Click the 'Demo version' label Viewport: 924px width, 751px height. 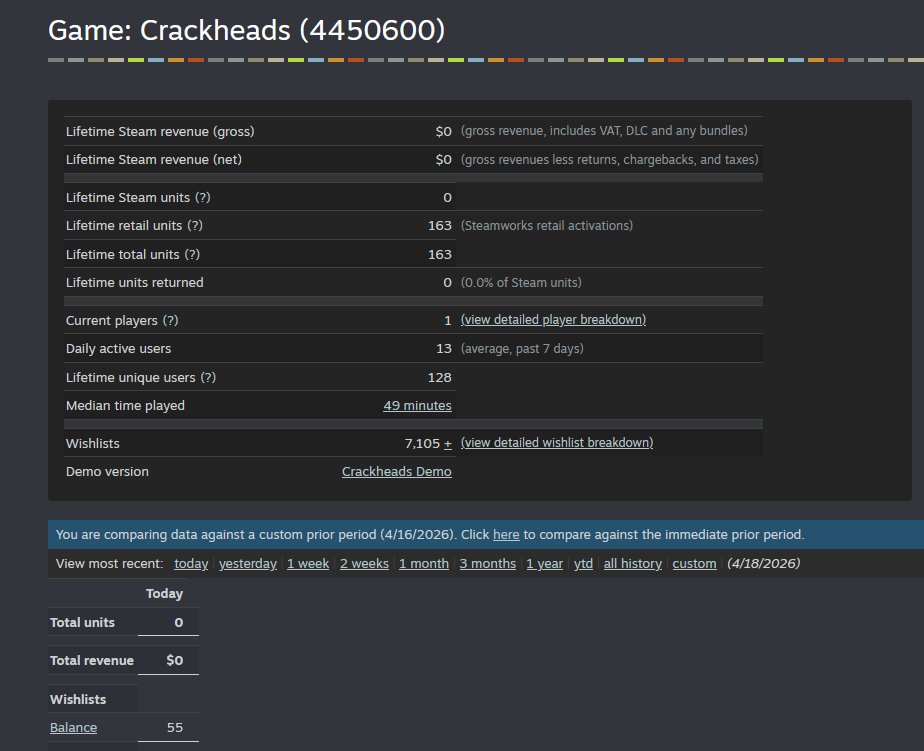point(107,472)
